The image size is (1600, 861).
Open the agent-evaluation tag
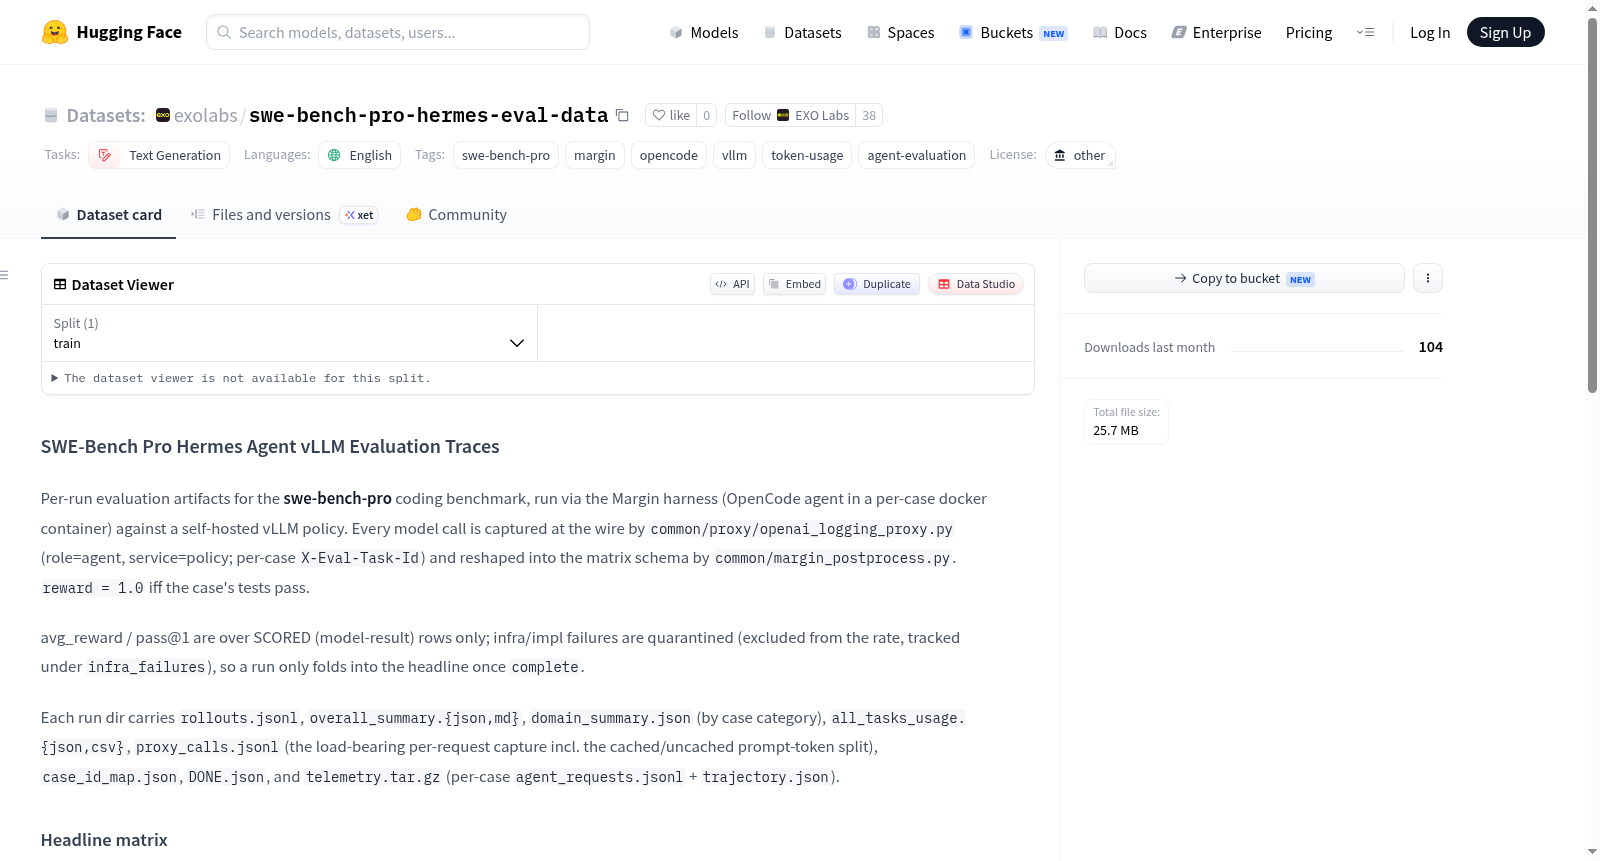tap(916, 155)
